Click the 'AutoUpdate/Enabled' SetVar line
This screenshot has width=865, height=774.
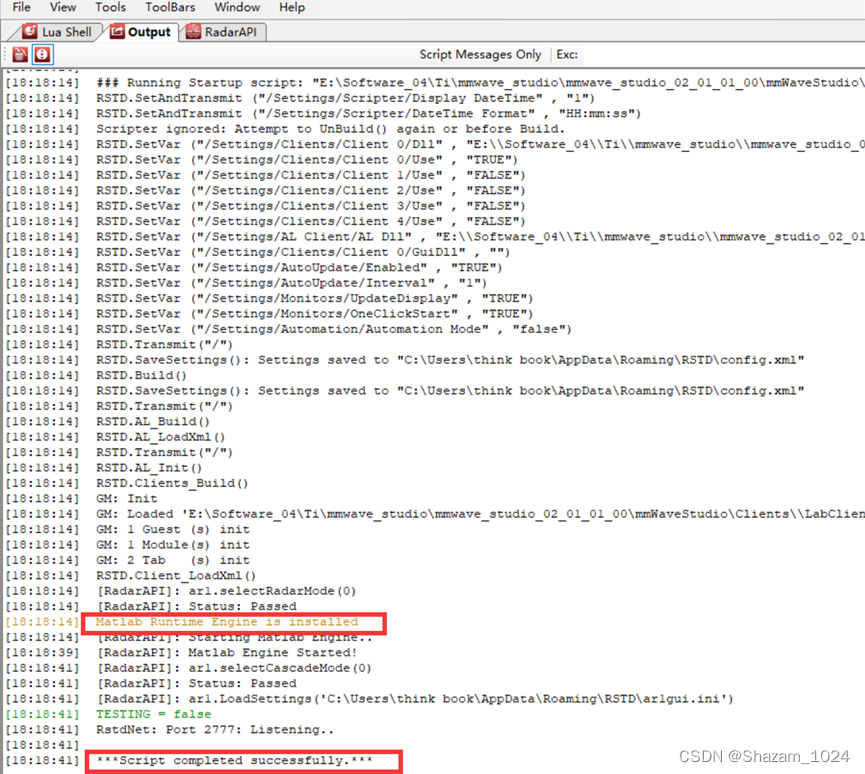(300, 268)
